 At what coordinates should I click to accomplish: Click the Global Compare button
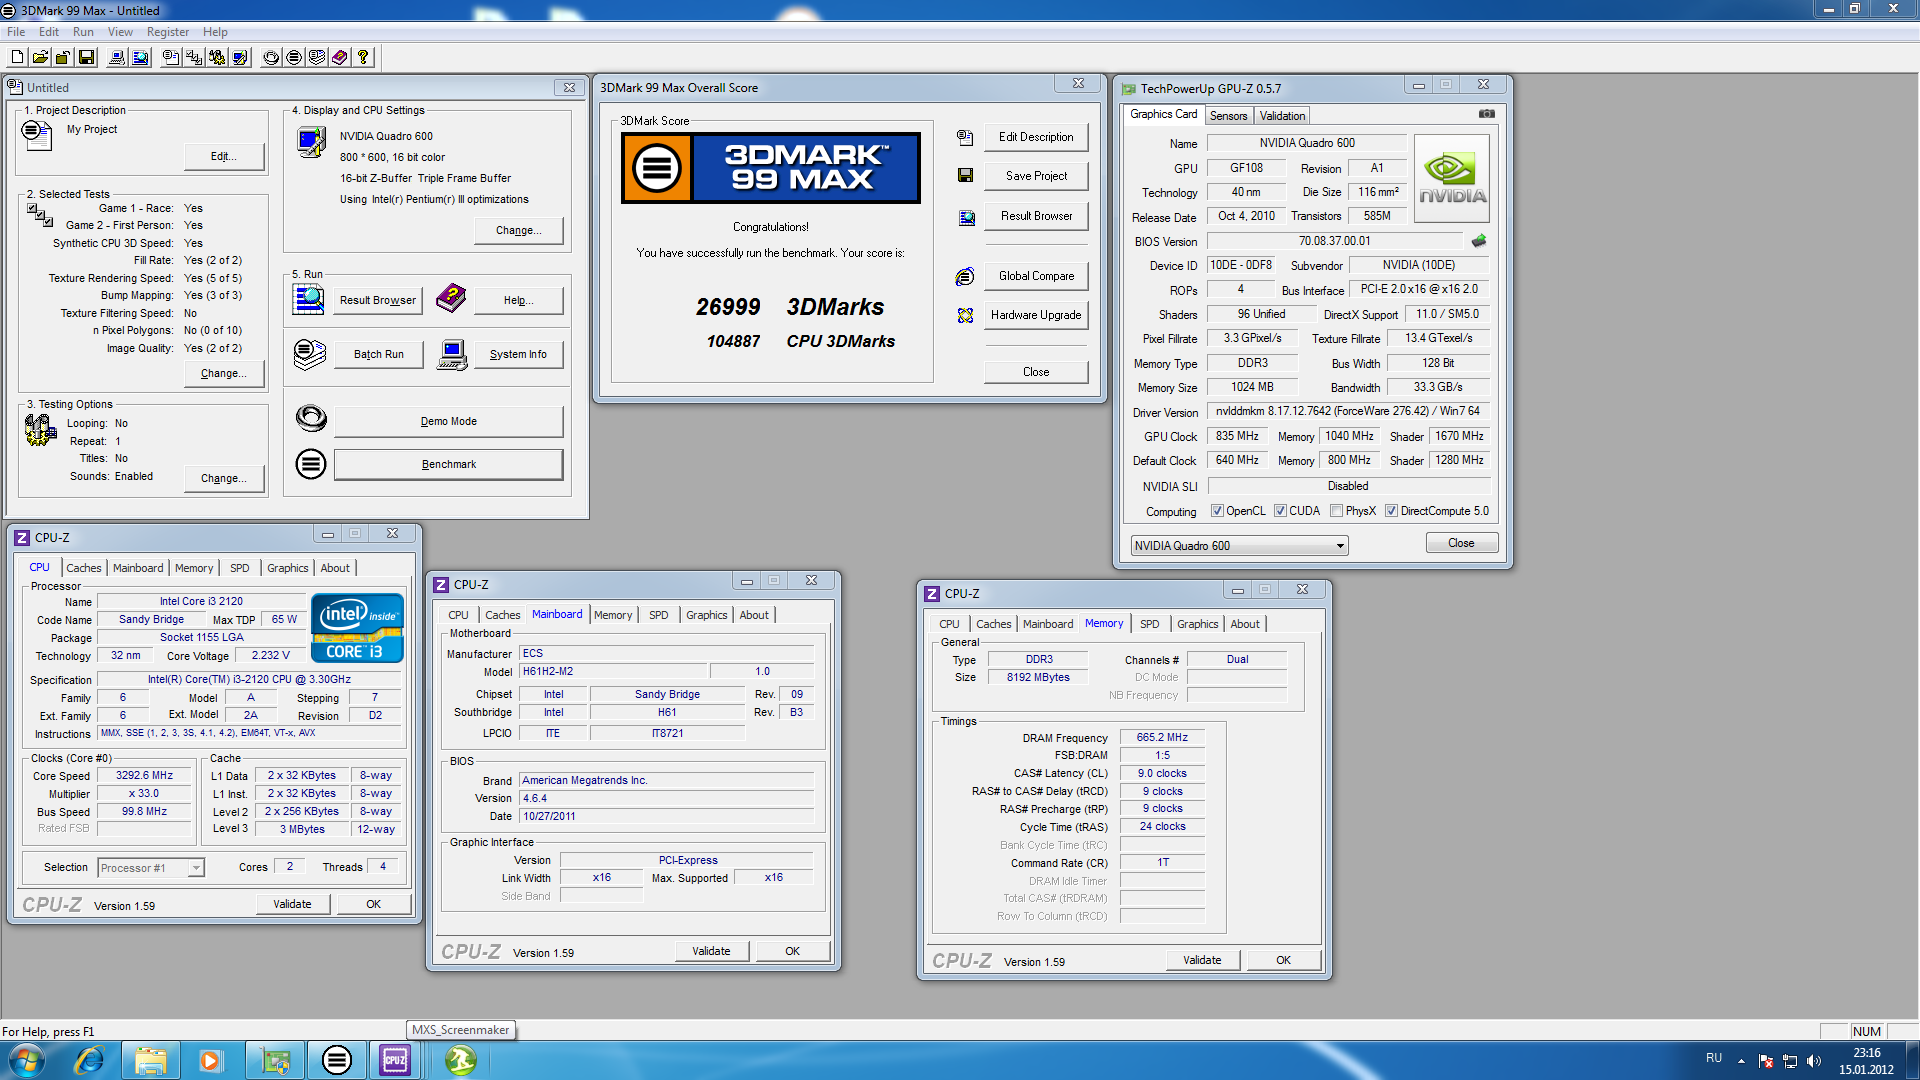(1036, 276)
